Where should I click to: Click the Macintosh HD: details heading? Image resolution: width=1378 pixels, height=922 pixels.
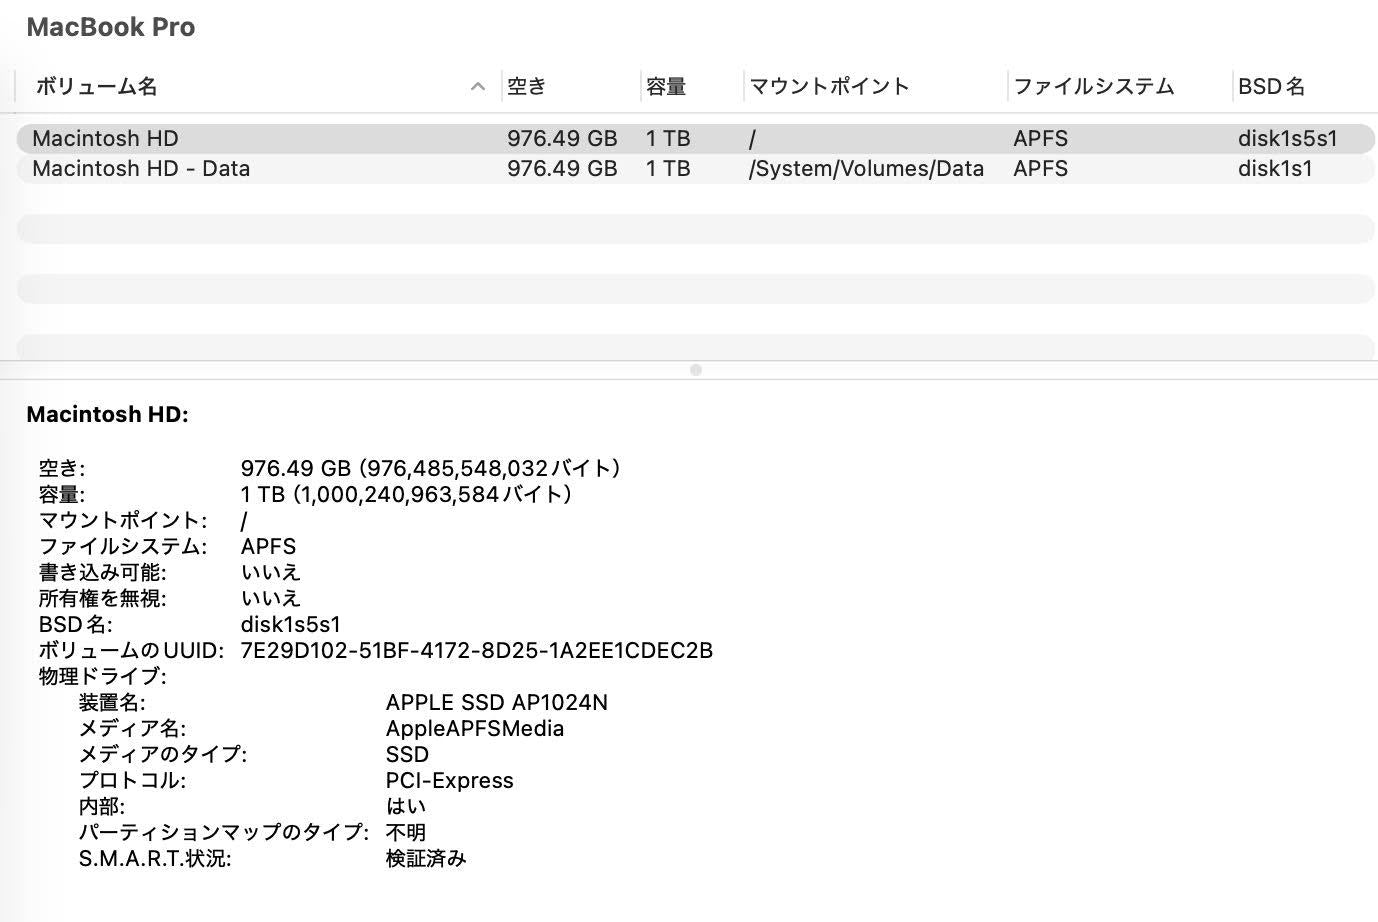coord(107,414)
